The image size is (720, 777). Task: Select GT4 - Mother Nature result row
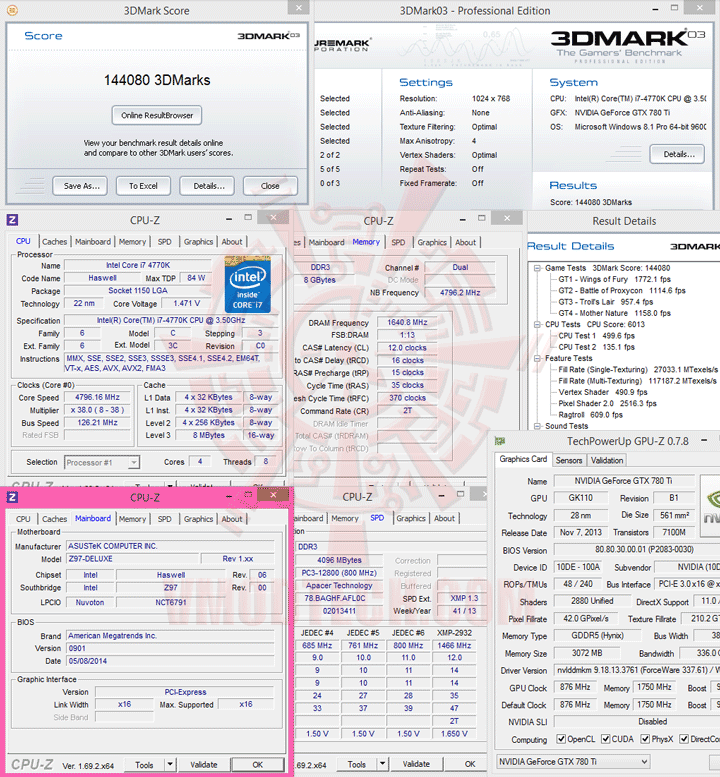(x=614, y=313)
